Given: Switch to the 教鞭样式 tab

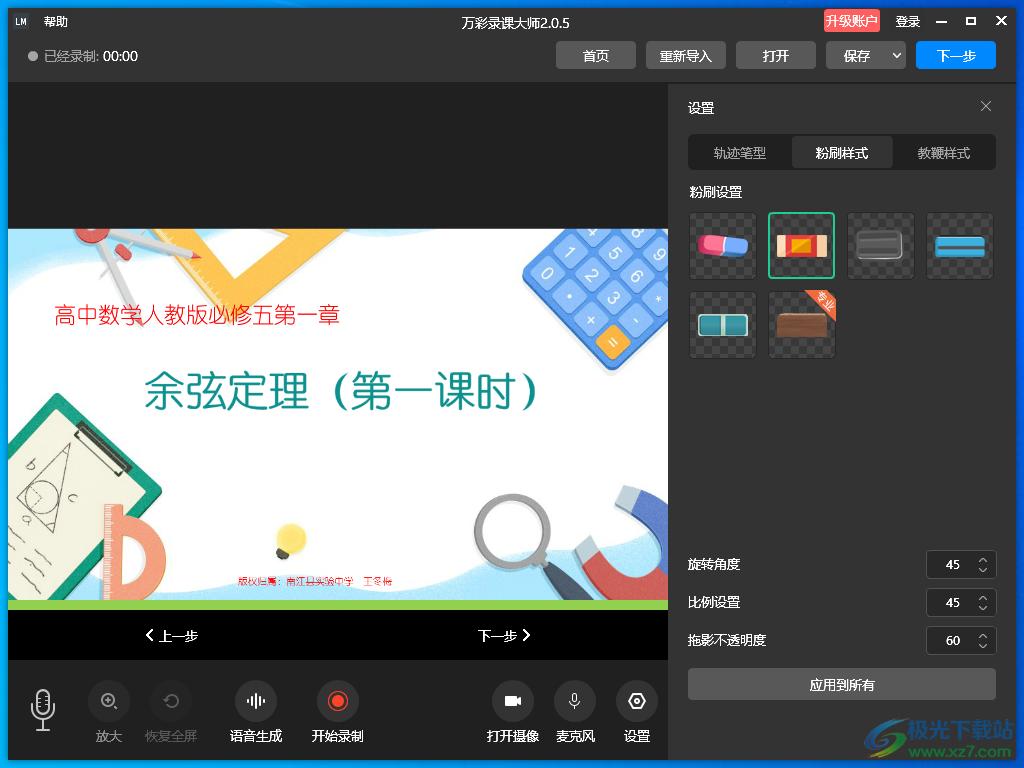Looking at the screenshot, I should [x=943, y=153].
